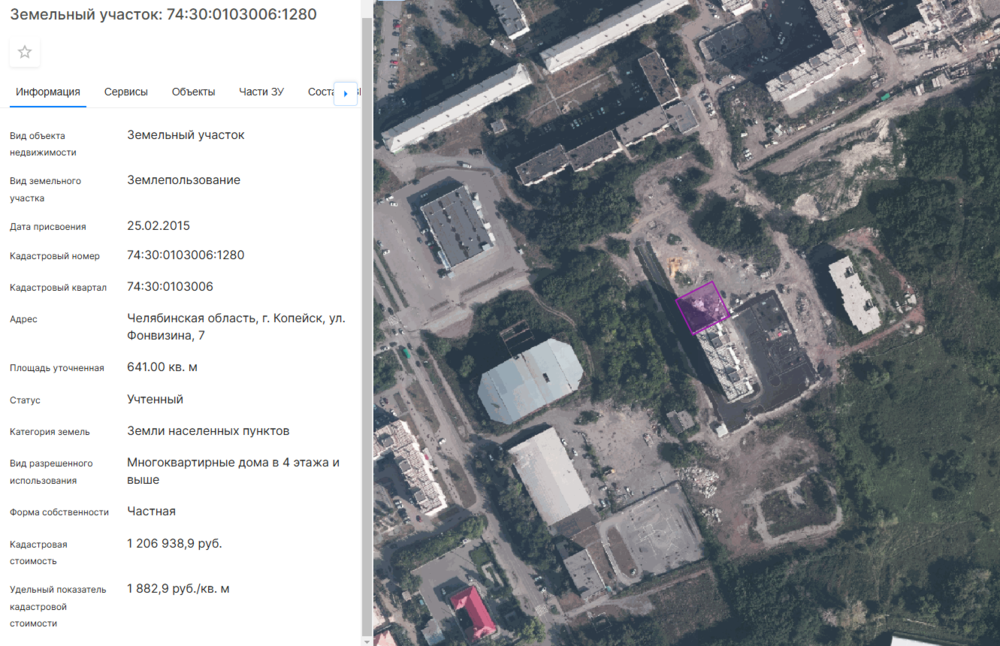Go to the Объекты tab

click(x=193, y=92)
